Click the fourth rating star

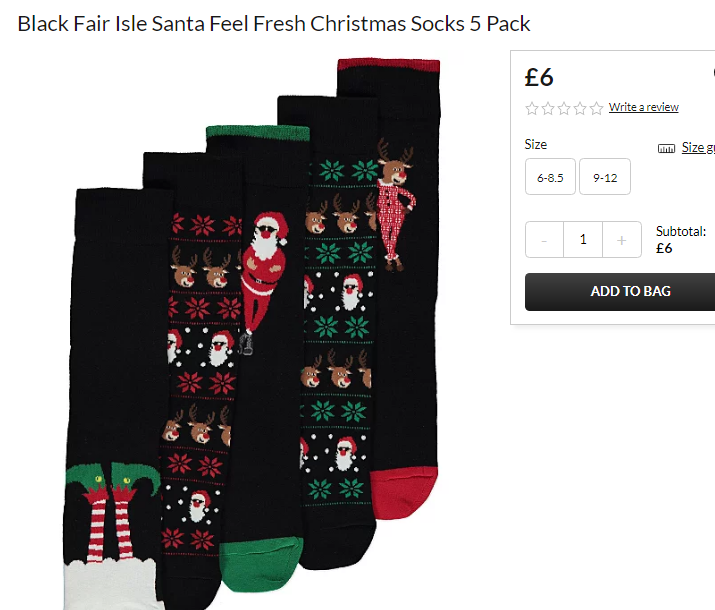580,109
